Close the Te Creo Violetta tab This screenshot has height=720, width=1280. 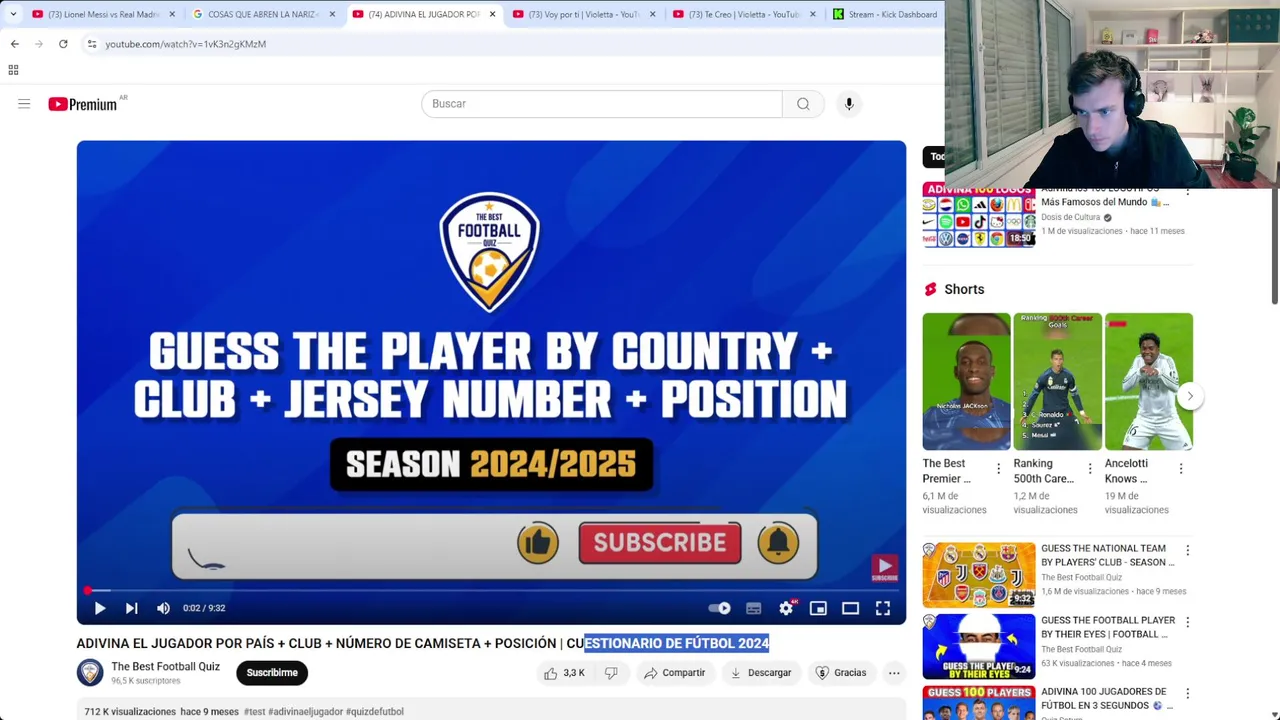tap(812, 14)
